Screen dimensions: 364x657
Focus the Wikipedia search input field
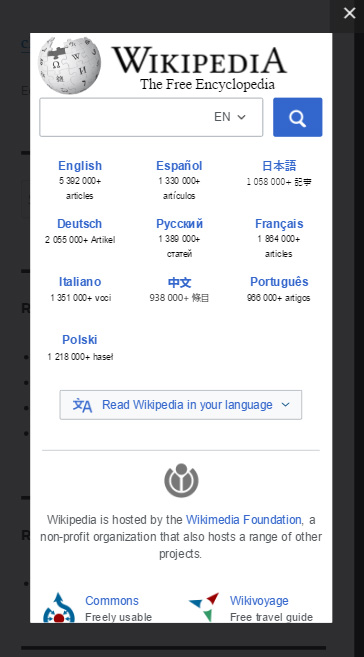(151, 117)
